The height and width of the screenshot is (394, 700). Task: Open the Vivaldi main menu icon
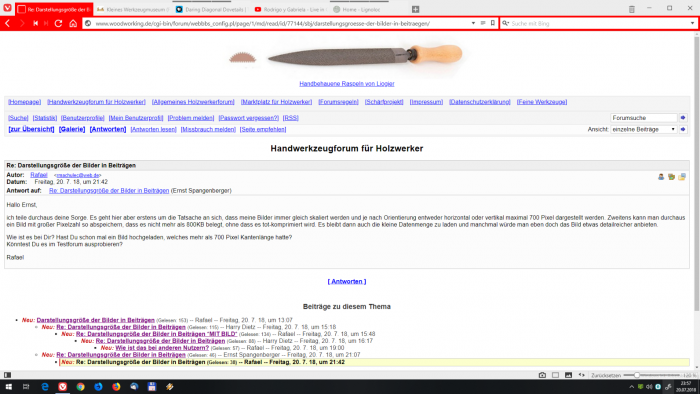coord(7,8)
